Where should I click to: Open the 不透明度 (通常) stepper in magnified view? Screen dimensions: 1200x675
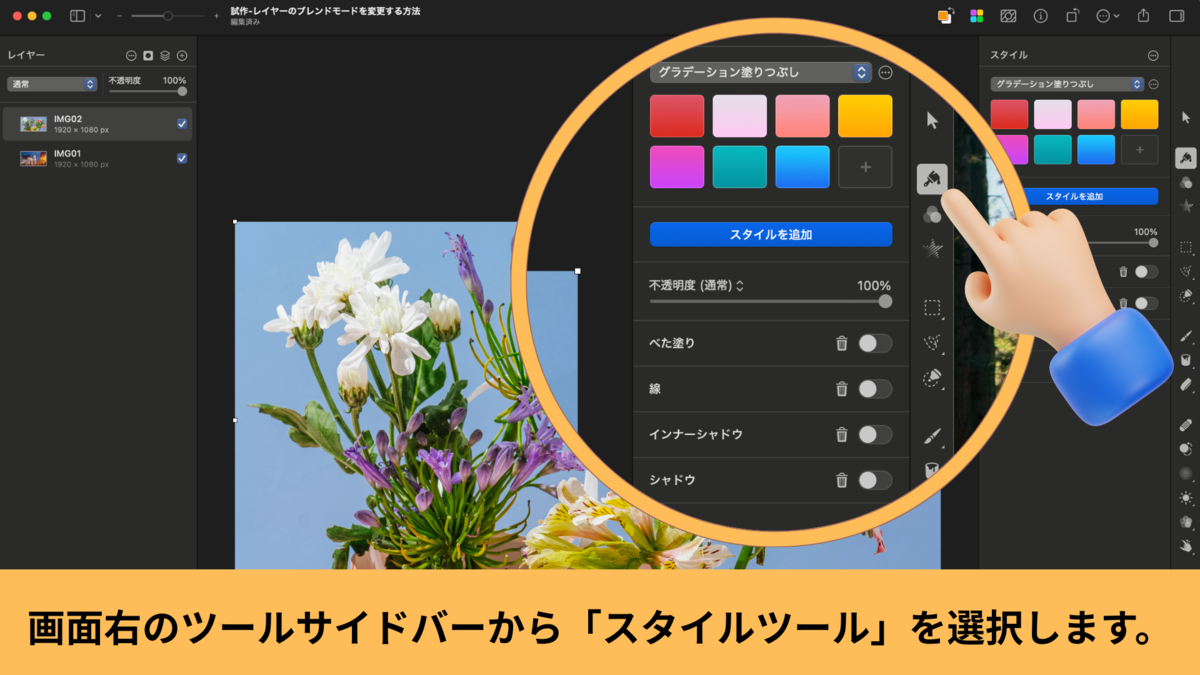tap(740, 286)
